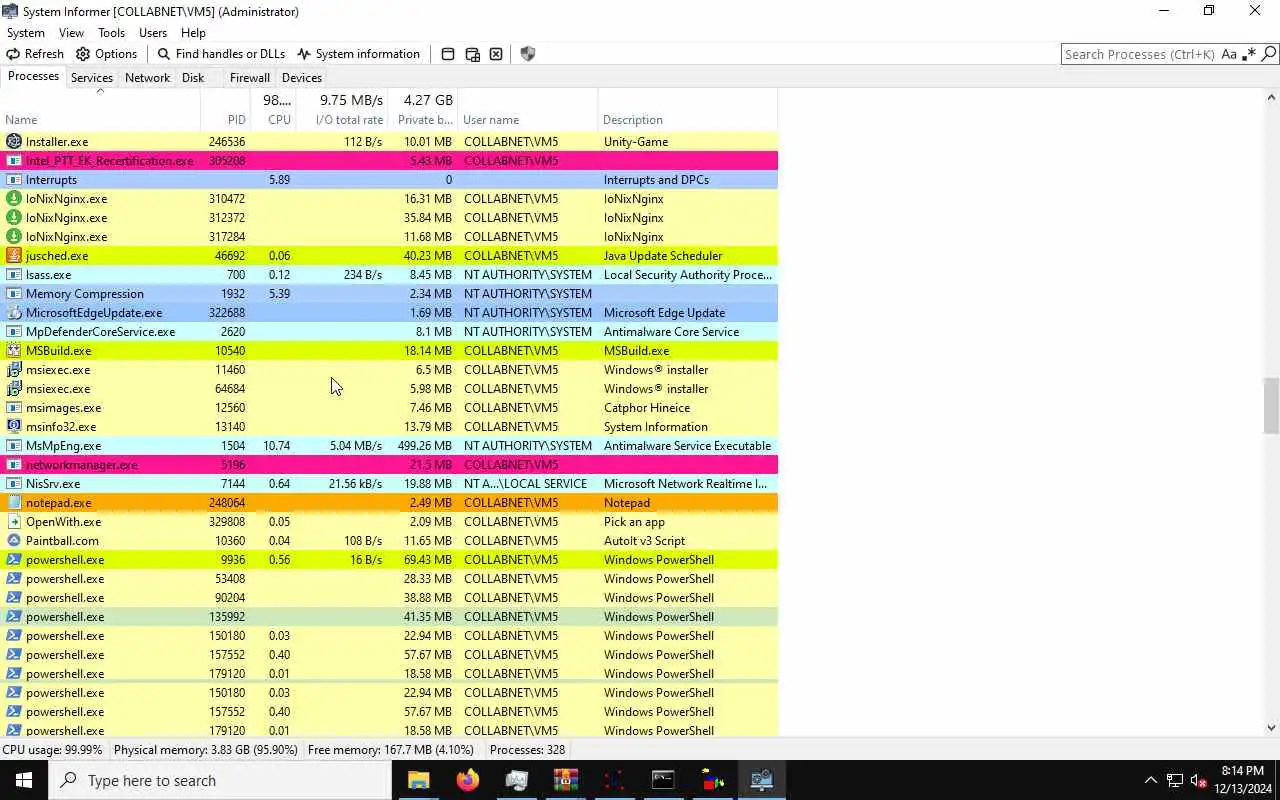Select powershell.exe with PID 135992
The height and width of the screenshot is (800, 1280).
(x=389, y=617)
